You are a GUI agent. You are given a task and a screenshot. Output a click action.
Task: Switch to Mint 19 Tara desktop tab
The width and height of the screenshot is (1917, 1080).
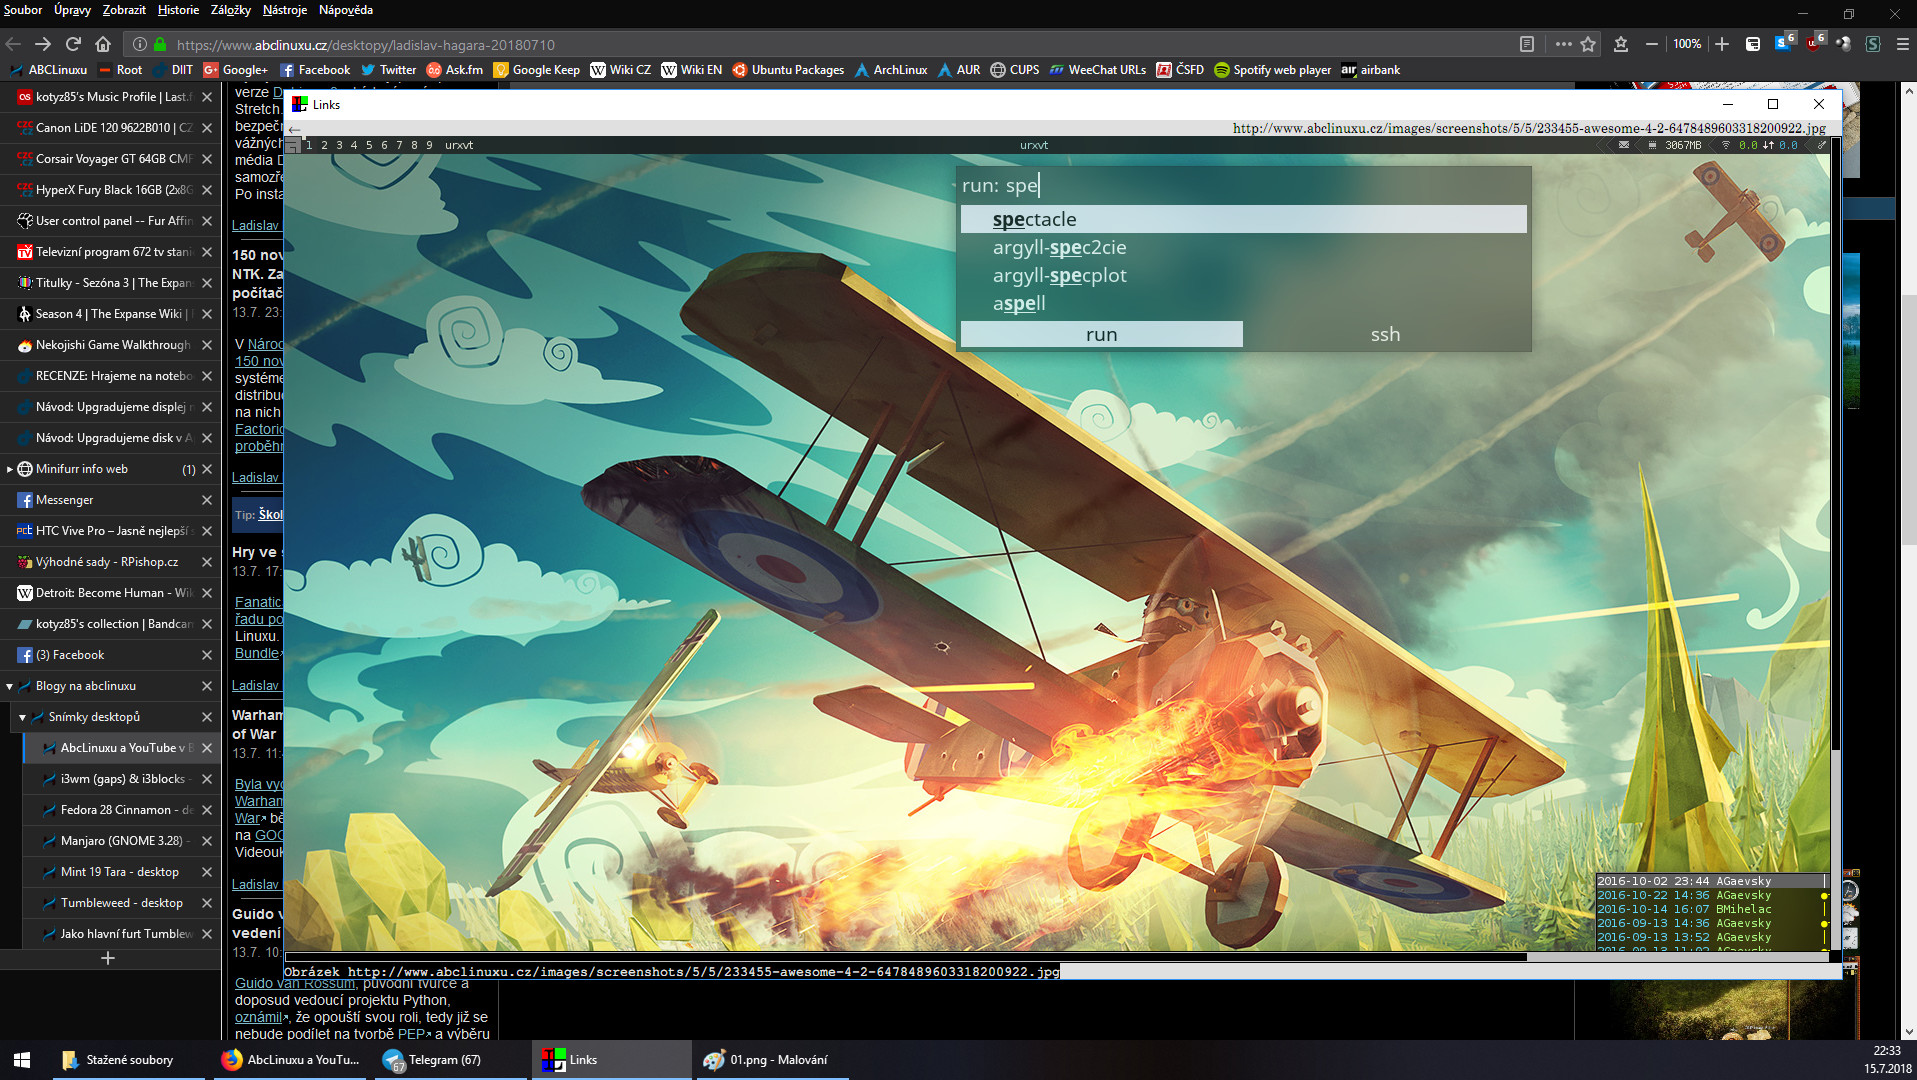[x=122, y=872]
